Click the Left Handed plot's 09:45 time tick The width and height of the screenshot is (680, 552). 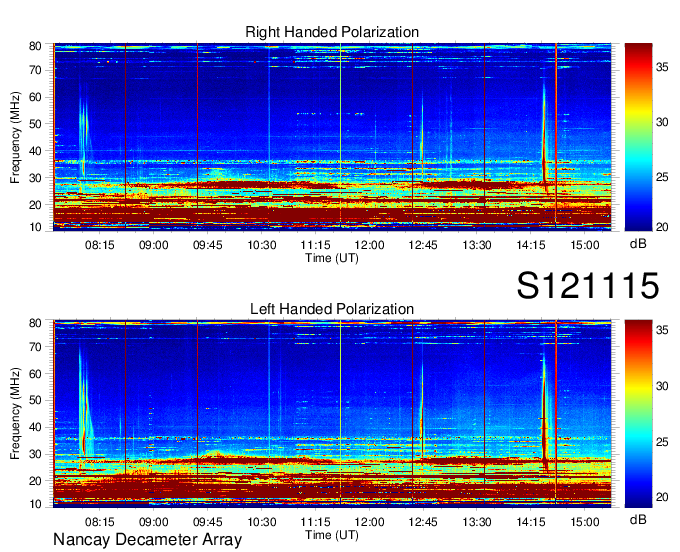[x=207, y=522]
